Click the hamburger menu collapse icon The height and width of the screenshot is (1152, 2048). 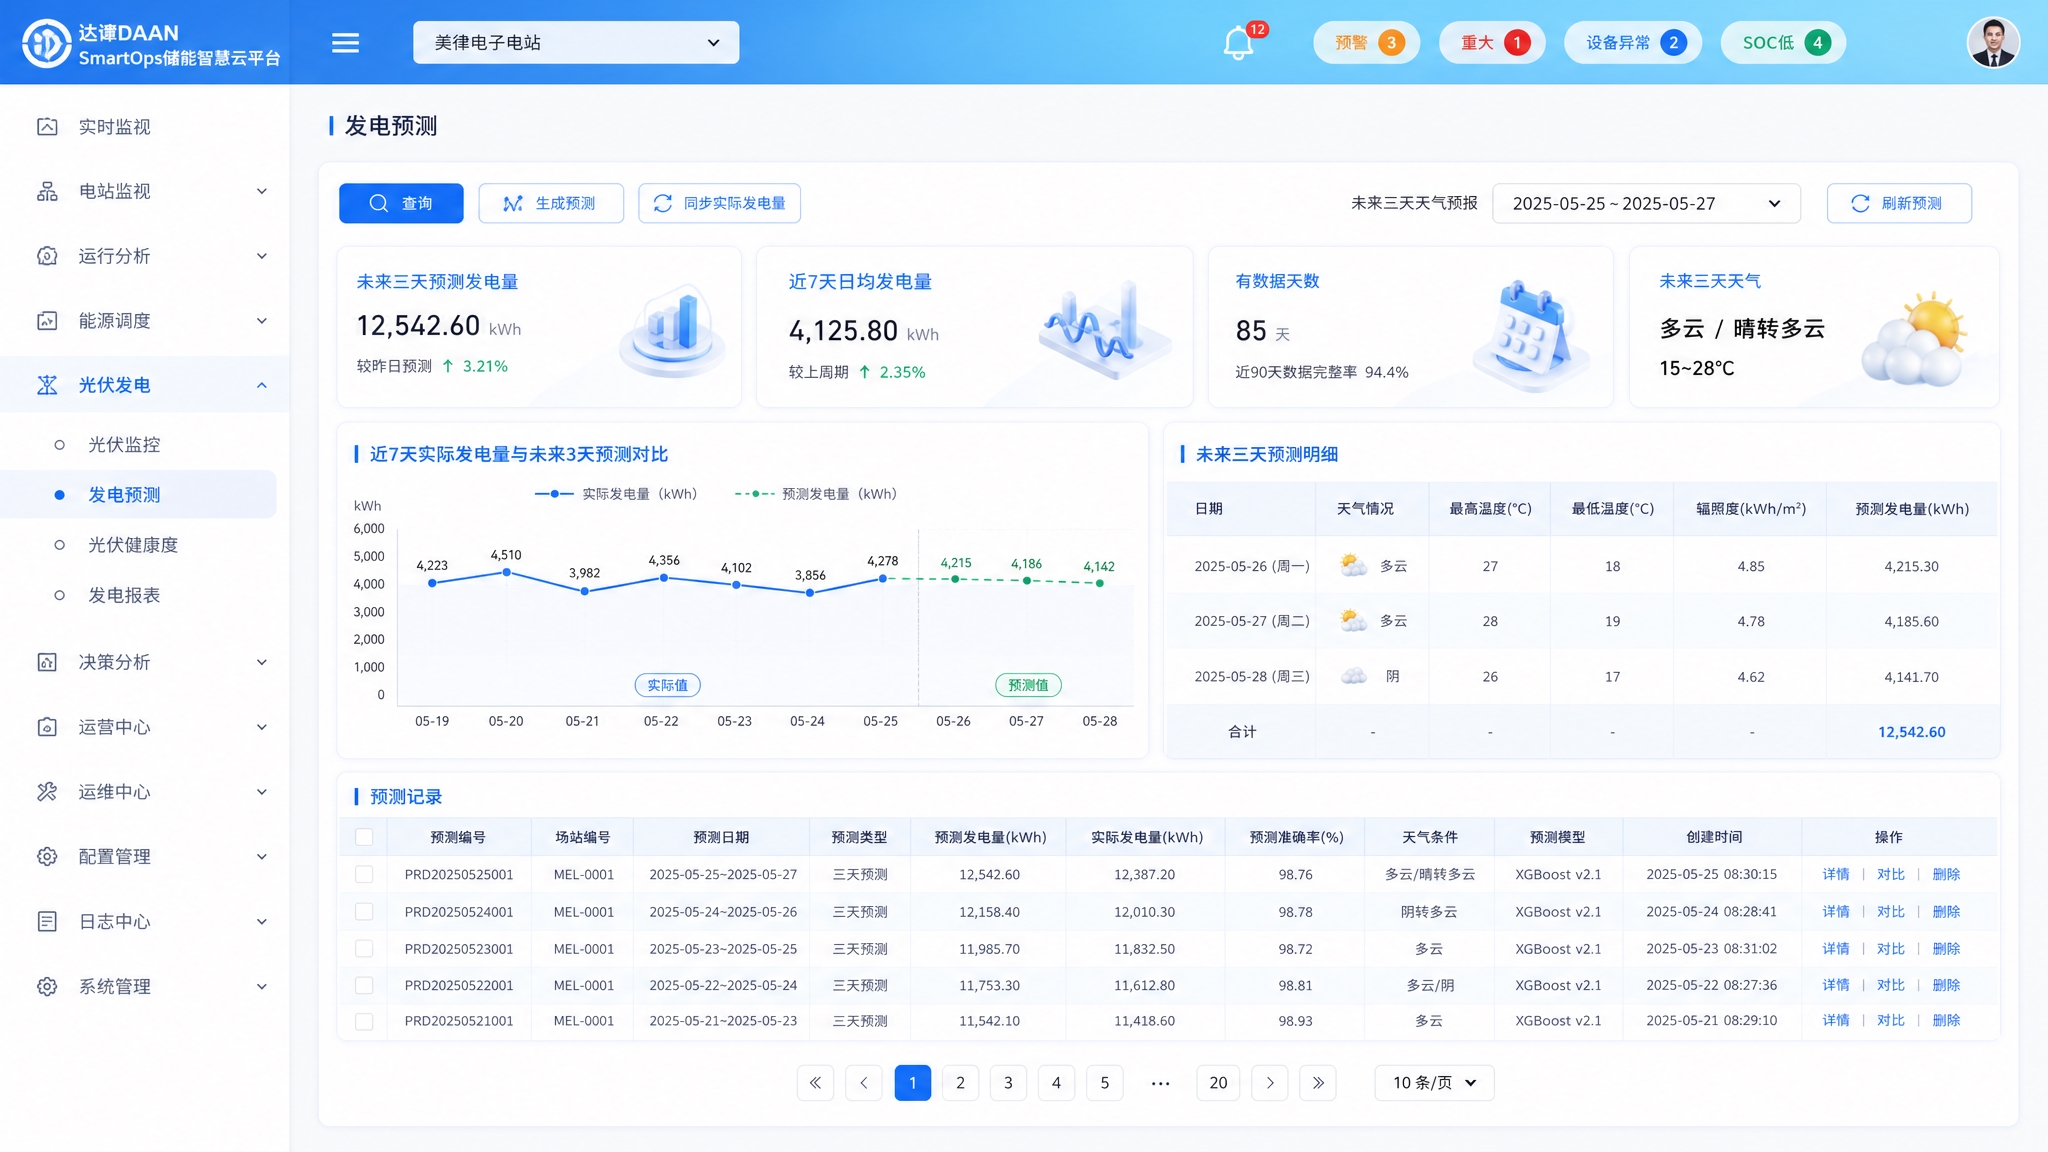click(345, 43)
